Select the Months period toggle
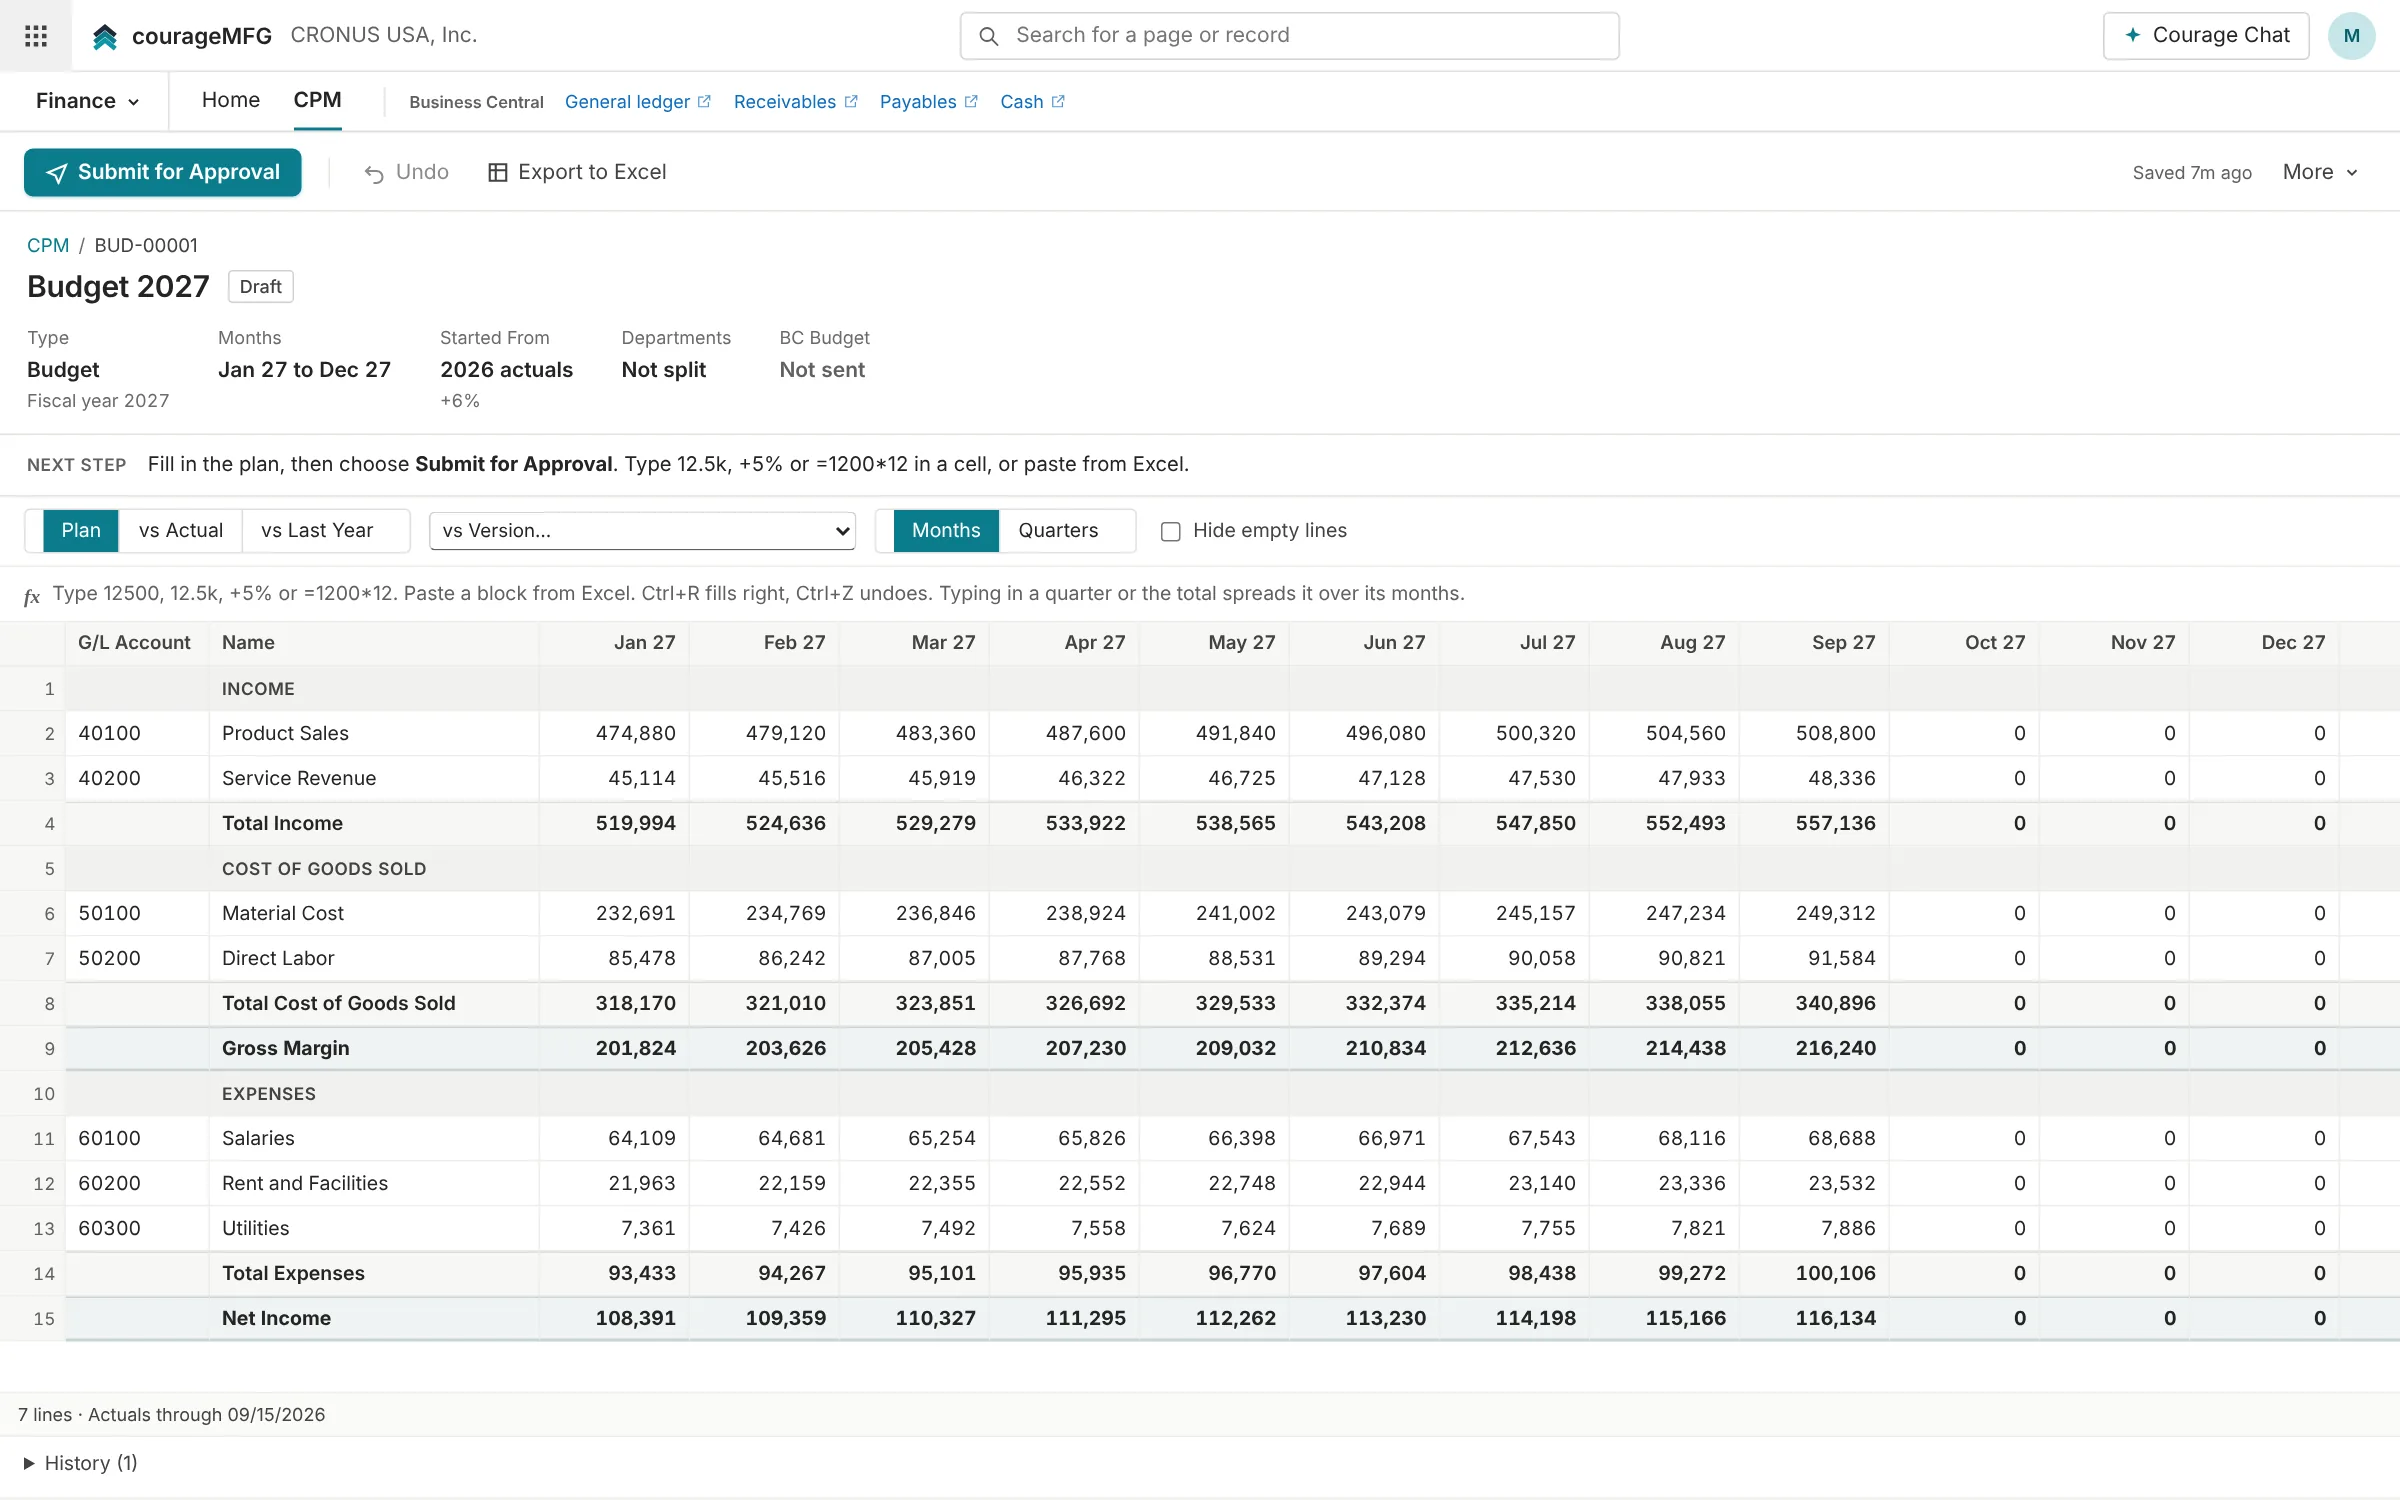The height and width of the screenshot is (1500, 2400). [946, 530]
